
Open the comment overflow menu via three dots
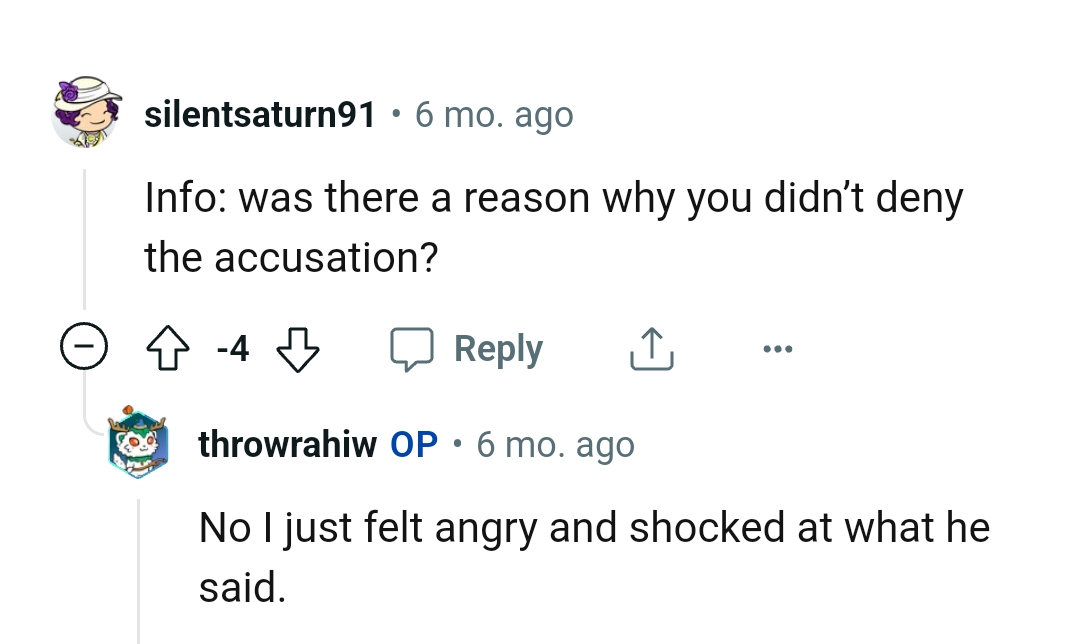(x=778, y=348)
